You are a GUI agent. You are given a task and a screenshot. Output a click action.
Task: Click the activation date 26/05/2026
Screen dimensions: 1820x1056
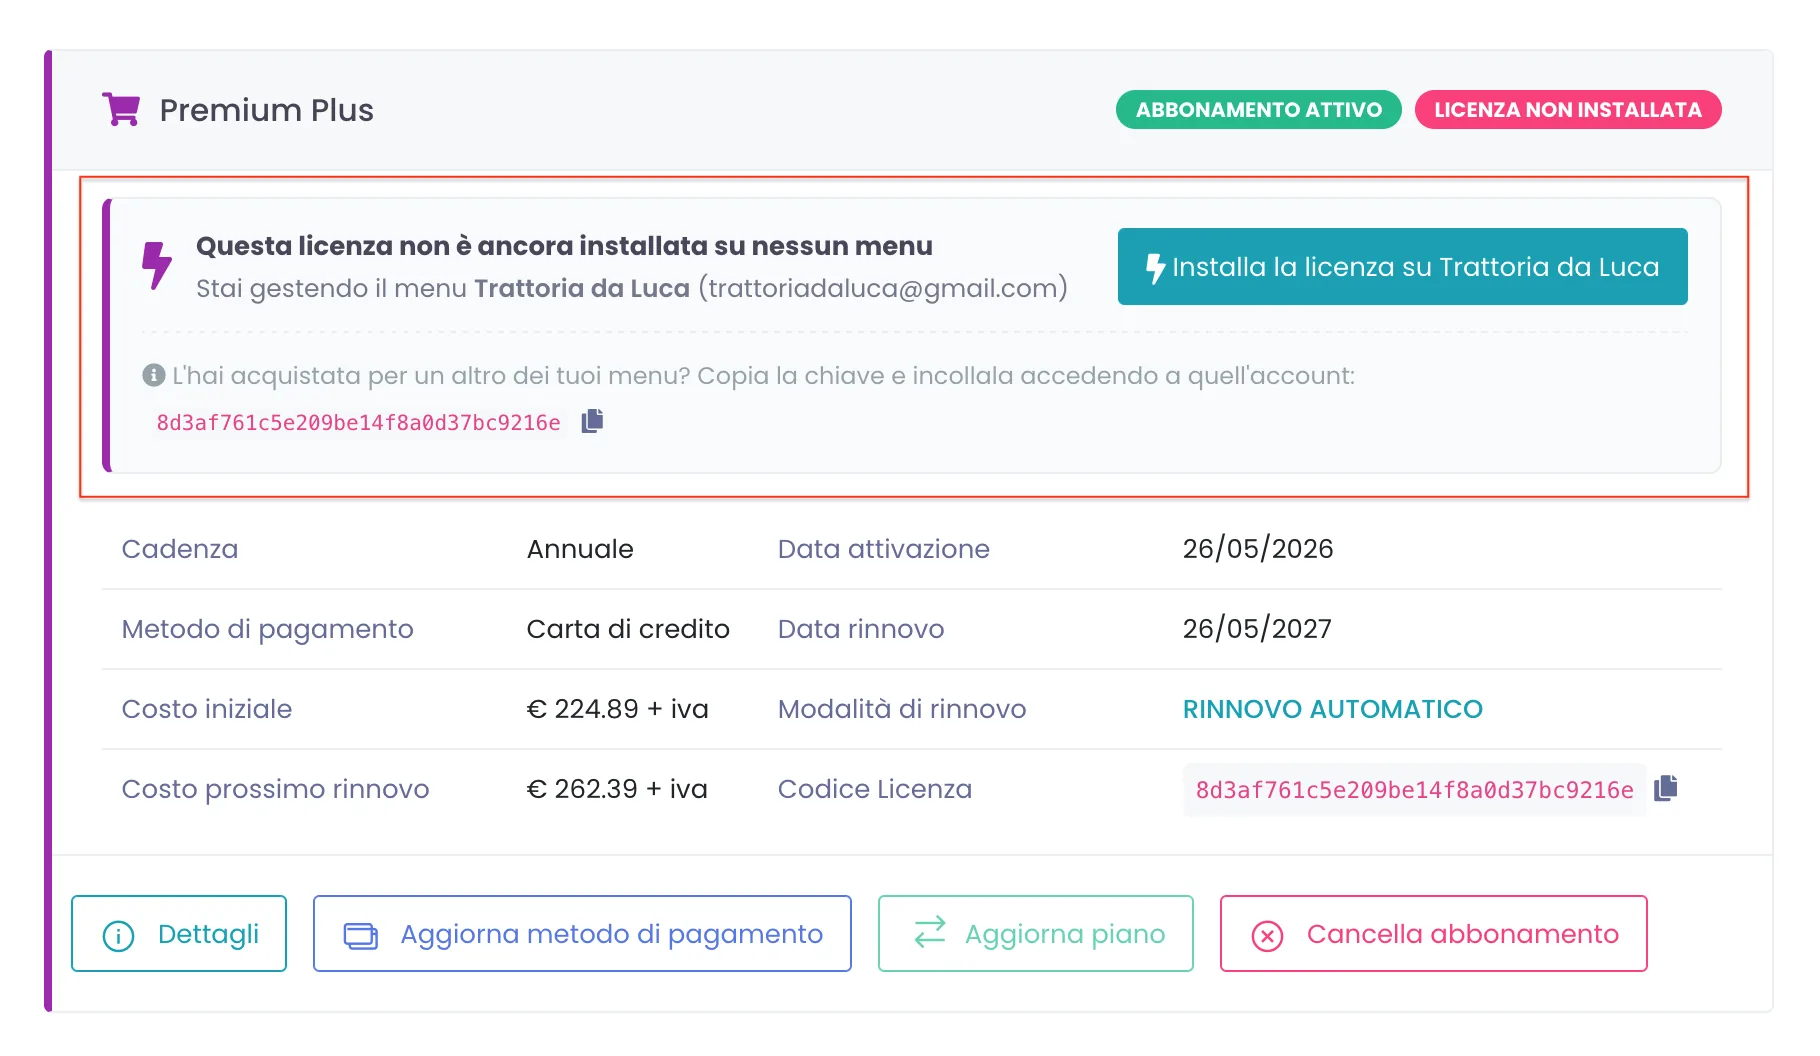pos(1258,549)
